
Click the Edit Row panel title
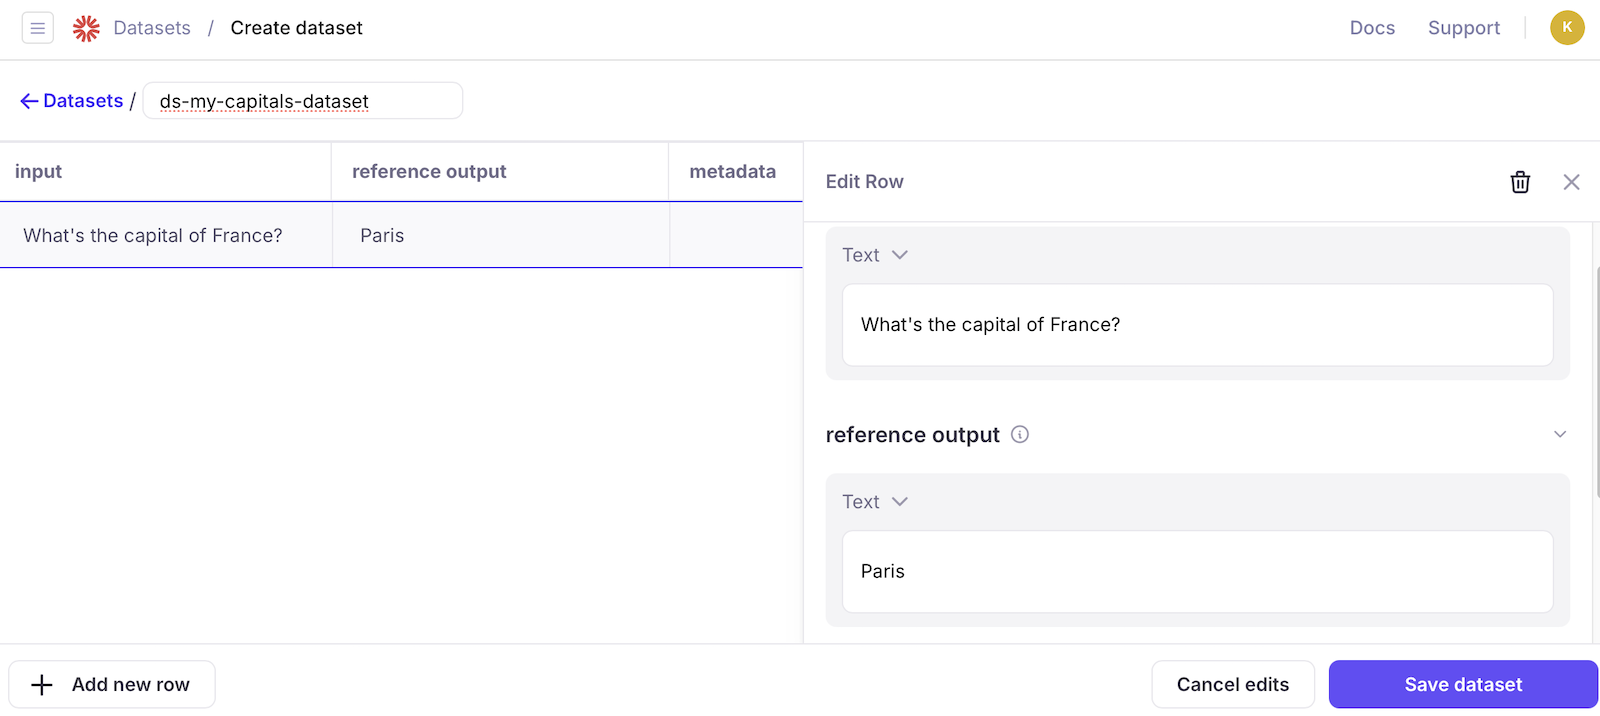pyautogui.click(x=864, y=182)
